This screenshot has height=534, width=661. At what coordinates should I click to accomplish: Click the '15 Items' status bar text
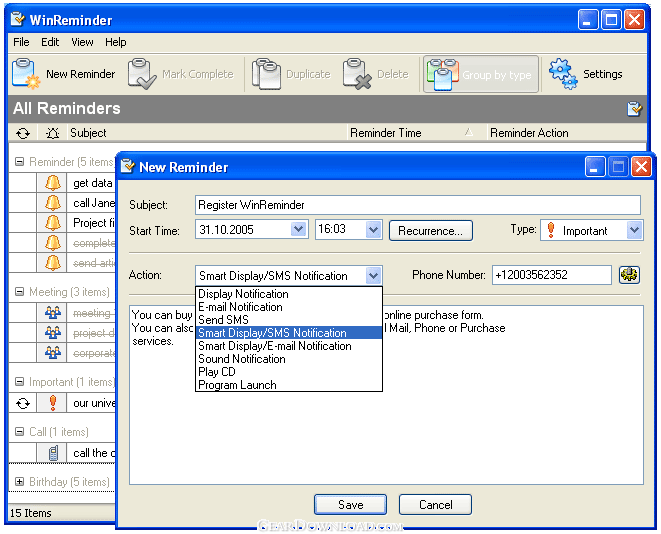[30, 513]
